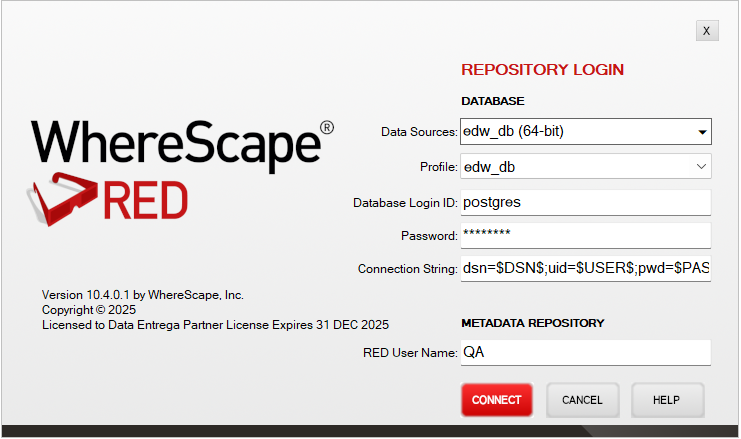Click the 'Profile:' label
The height and width of the screenshot is (439, 741).
(x=439, y=167)
